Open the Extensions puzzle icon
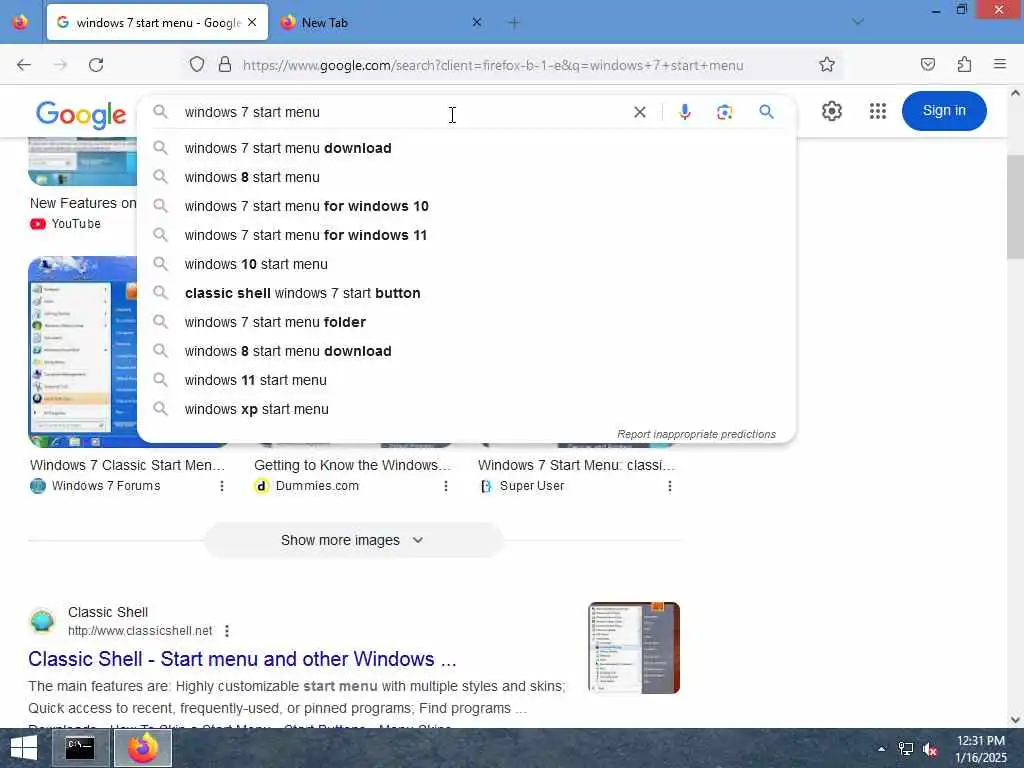 click(x=964, y=65)
